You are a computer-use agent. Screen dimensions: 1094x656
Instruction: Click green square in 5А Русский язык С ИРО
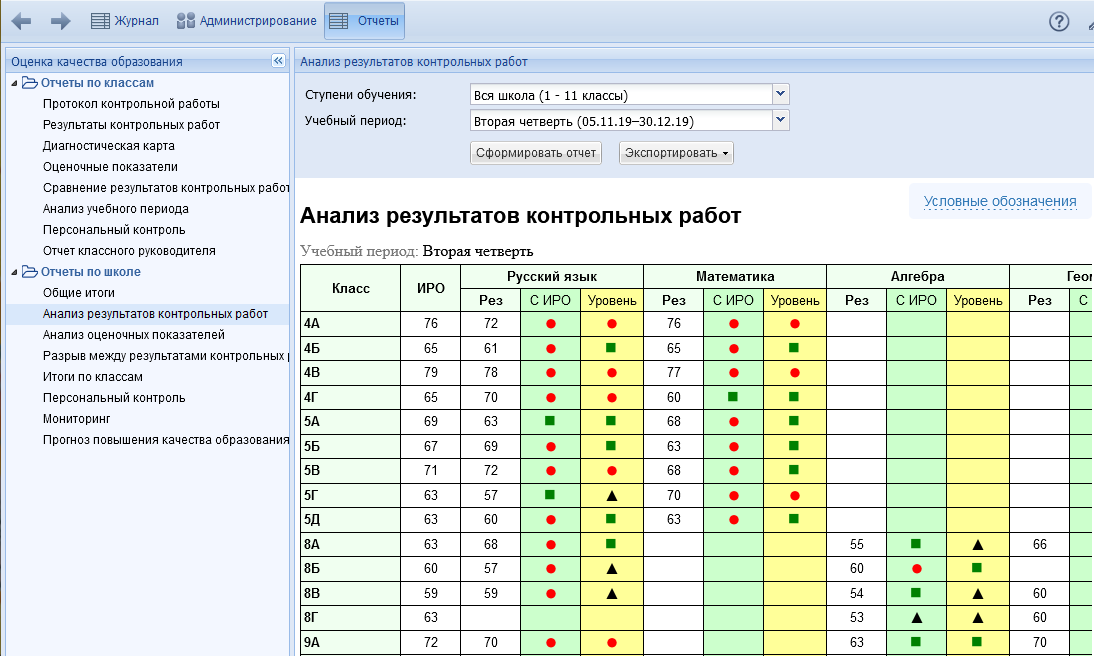(550, 421)
